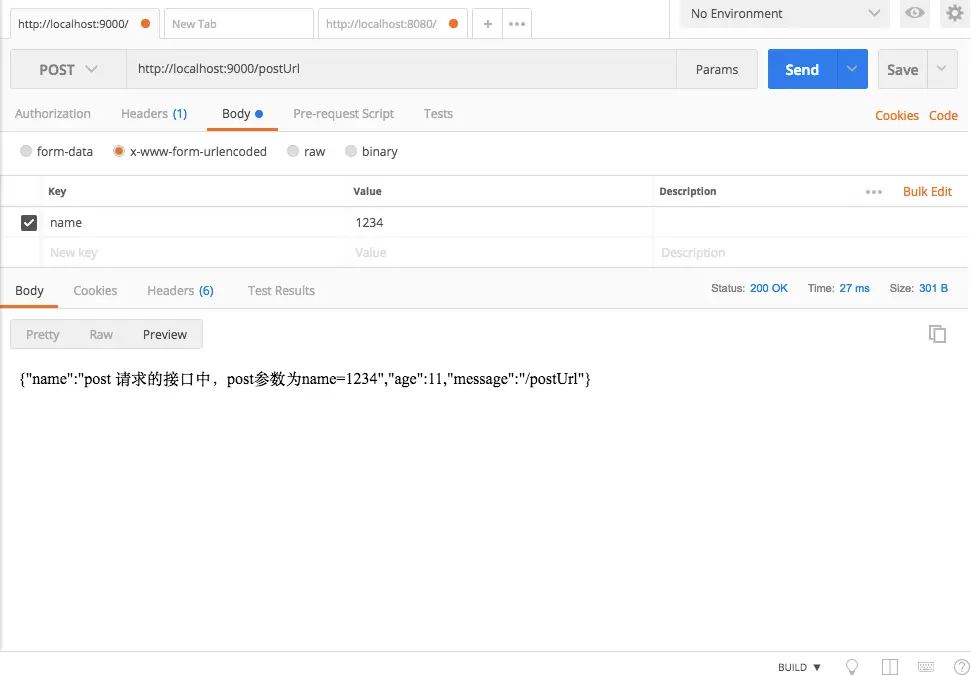Screen dimensions: 971x675
Task: Click the 200 OK status text
Action: 769,288
